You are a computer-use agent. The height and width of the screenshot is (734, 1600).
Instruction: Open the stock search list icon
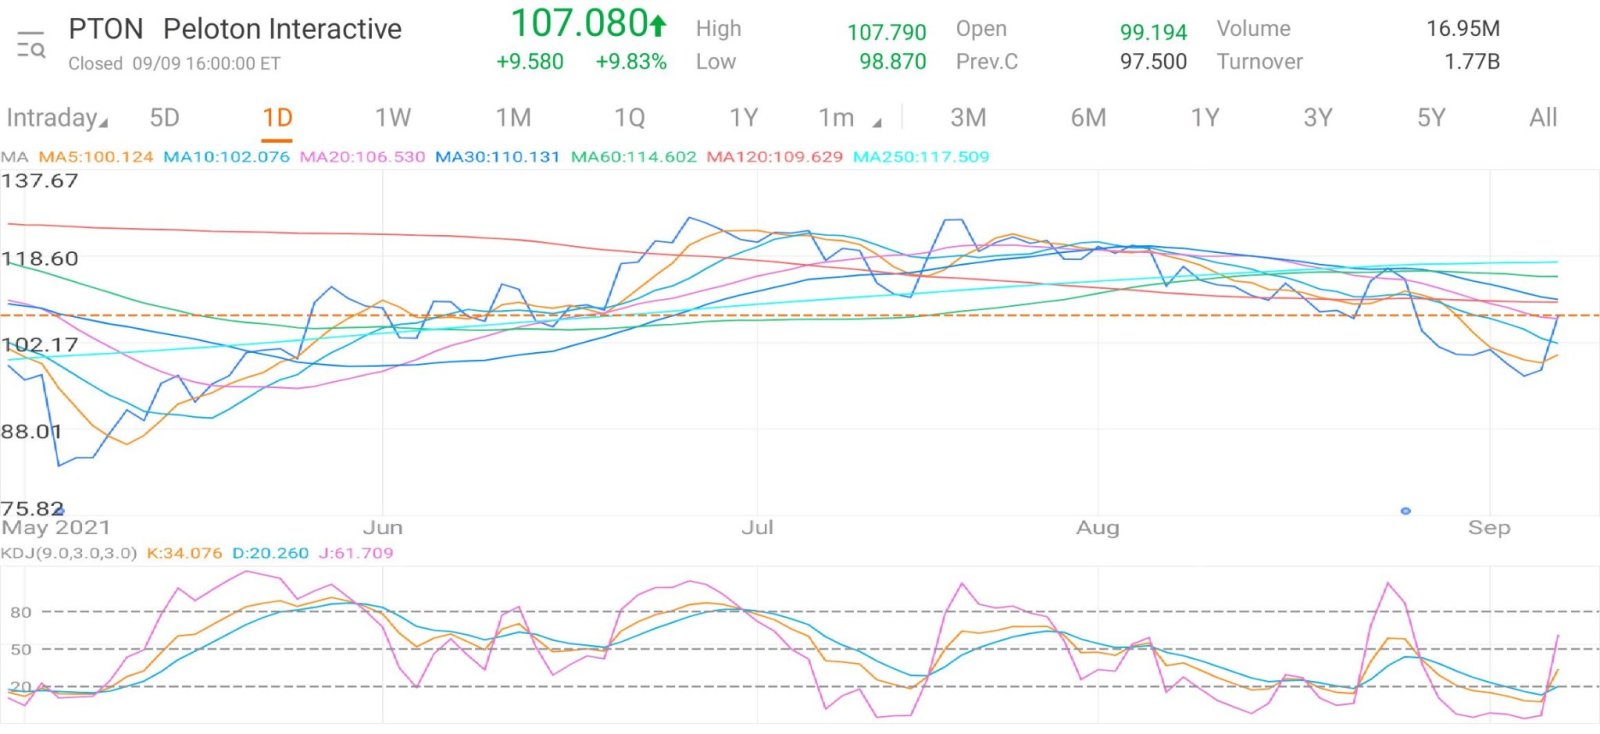(x=31, y=45)
